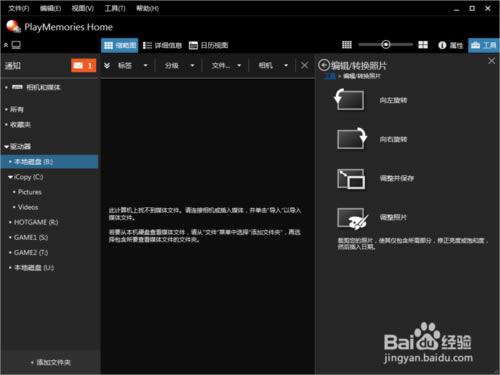This screenshot has width=500, height=375.
Task: Open the Edit (编辑) menu
Action: tap(50, 8)
